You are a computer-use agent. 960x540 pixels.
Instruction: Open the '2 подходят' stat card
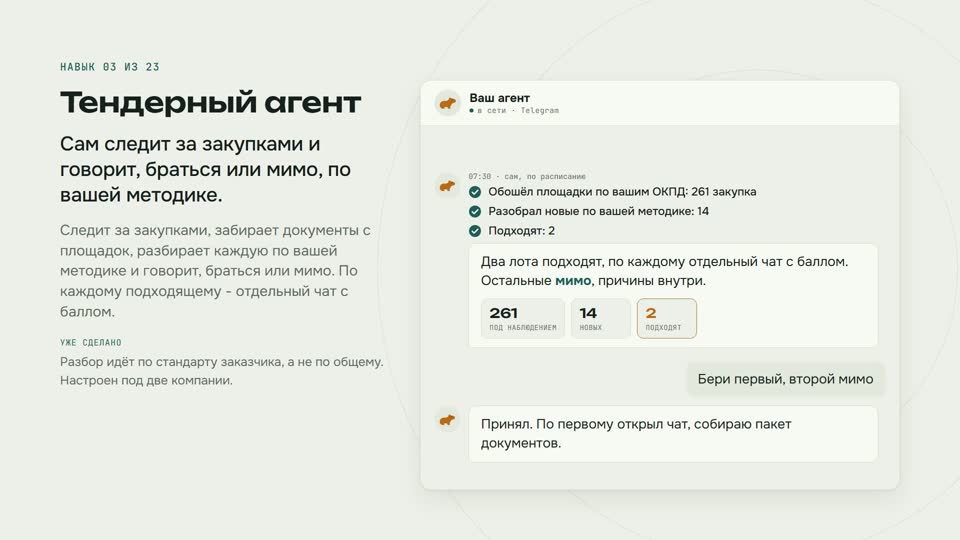667,318
